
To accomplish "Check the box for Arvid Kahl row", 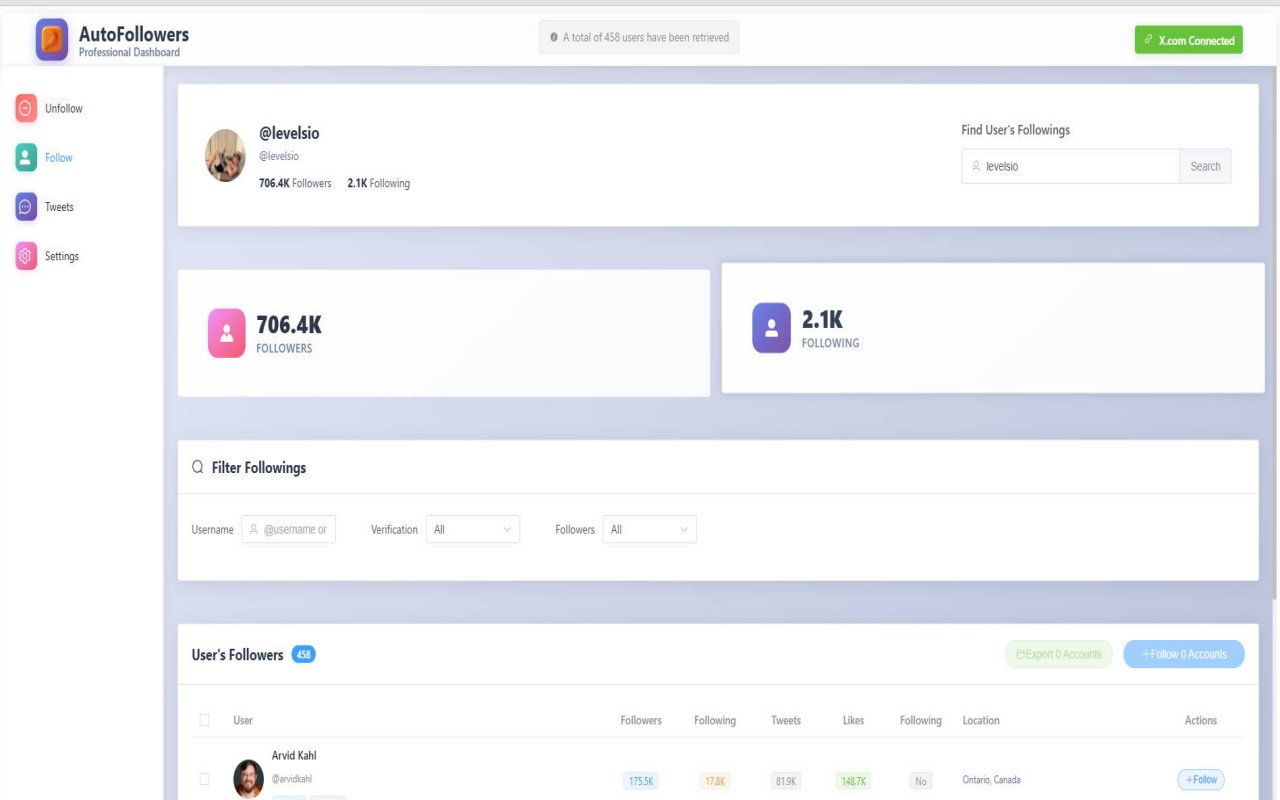I will click(205, 779).
